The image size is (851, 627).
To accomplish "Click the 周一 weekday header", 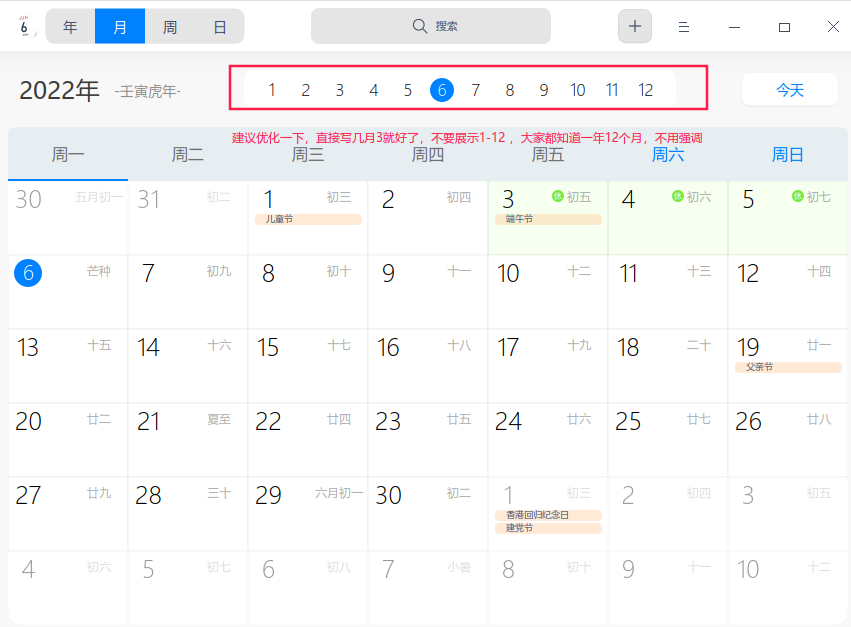I will click(x=68, y=155).
